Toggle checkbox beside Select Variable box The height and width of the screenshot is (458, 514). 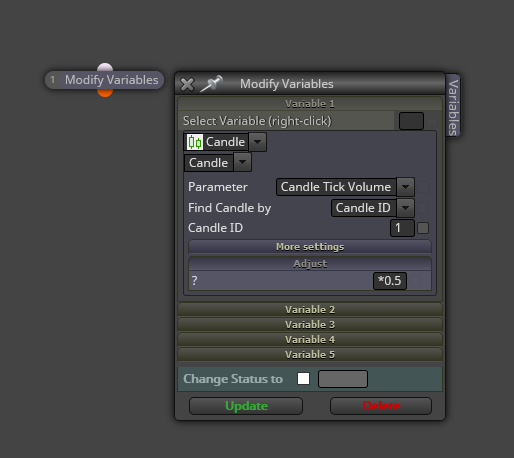click(x=432, y=121)
